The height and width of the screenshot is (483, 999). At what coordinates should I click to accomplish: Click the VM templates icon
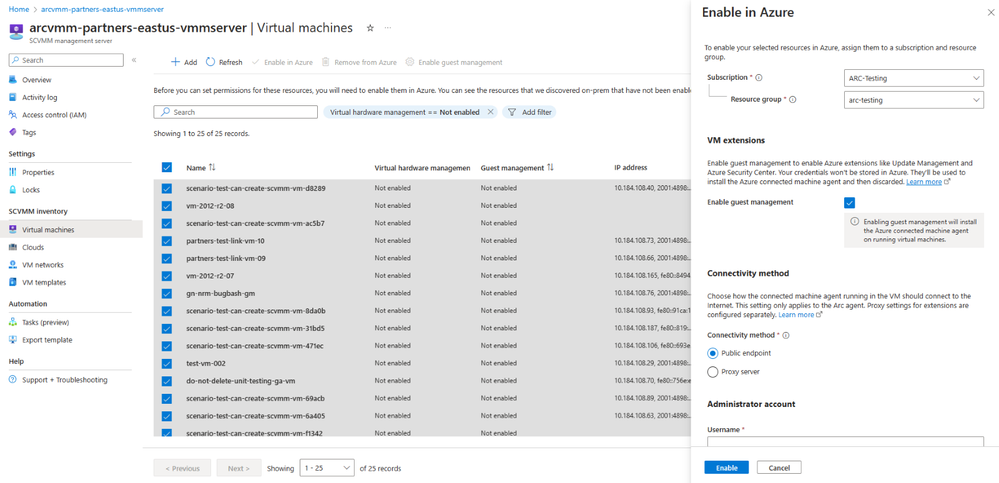13,282
